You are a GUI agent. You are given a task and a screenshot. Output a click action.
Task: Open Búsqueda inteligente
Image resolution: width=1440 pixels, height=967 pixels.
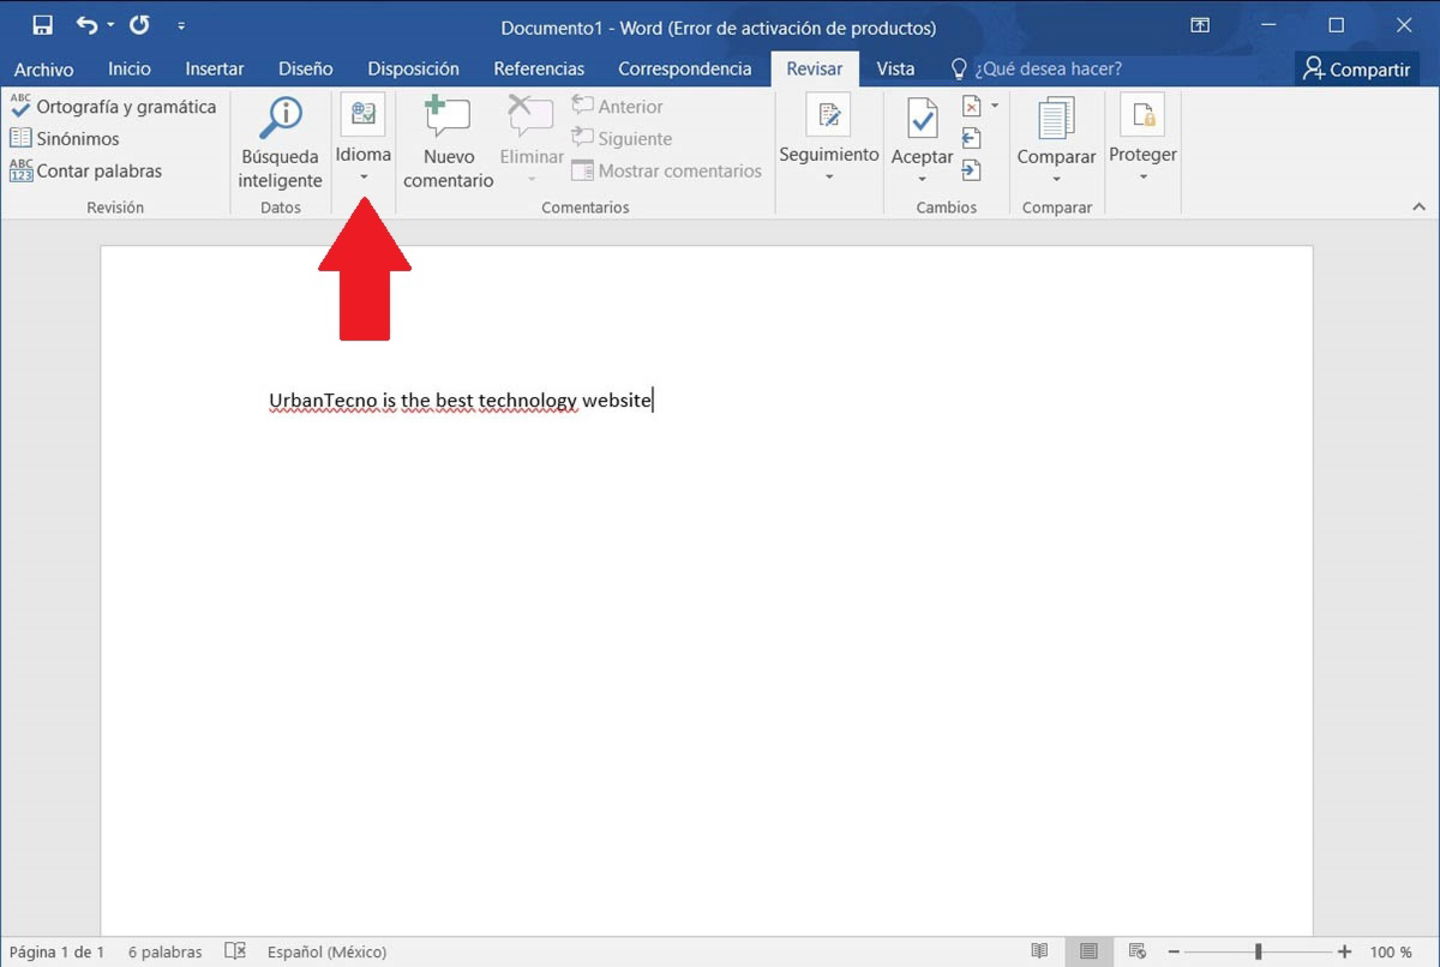pos(280,143)
